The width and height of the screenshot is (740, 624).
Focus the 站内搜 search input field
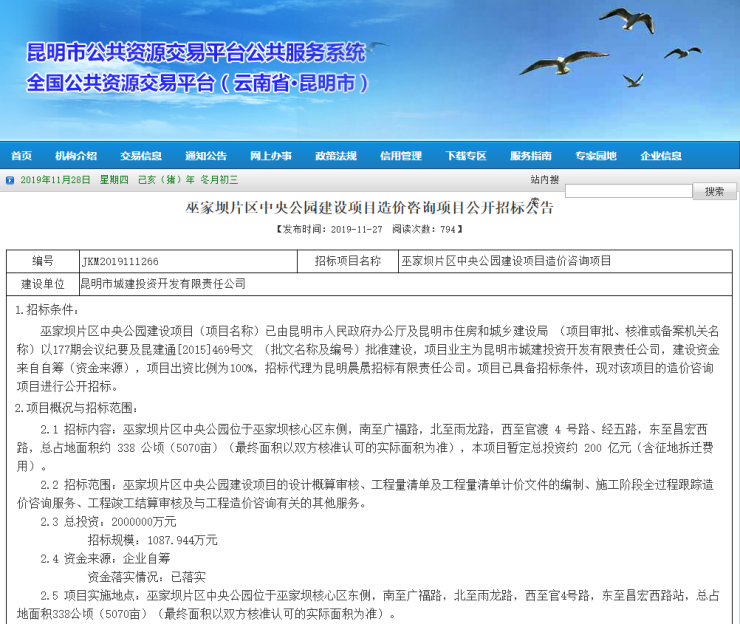pos(629,191)
